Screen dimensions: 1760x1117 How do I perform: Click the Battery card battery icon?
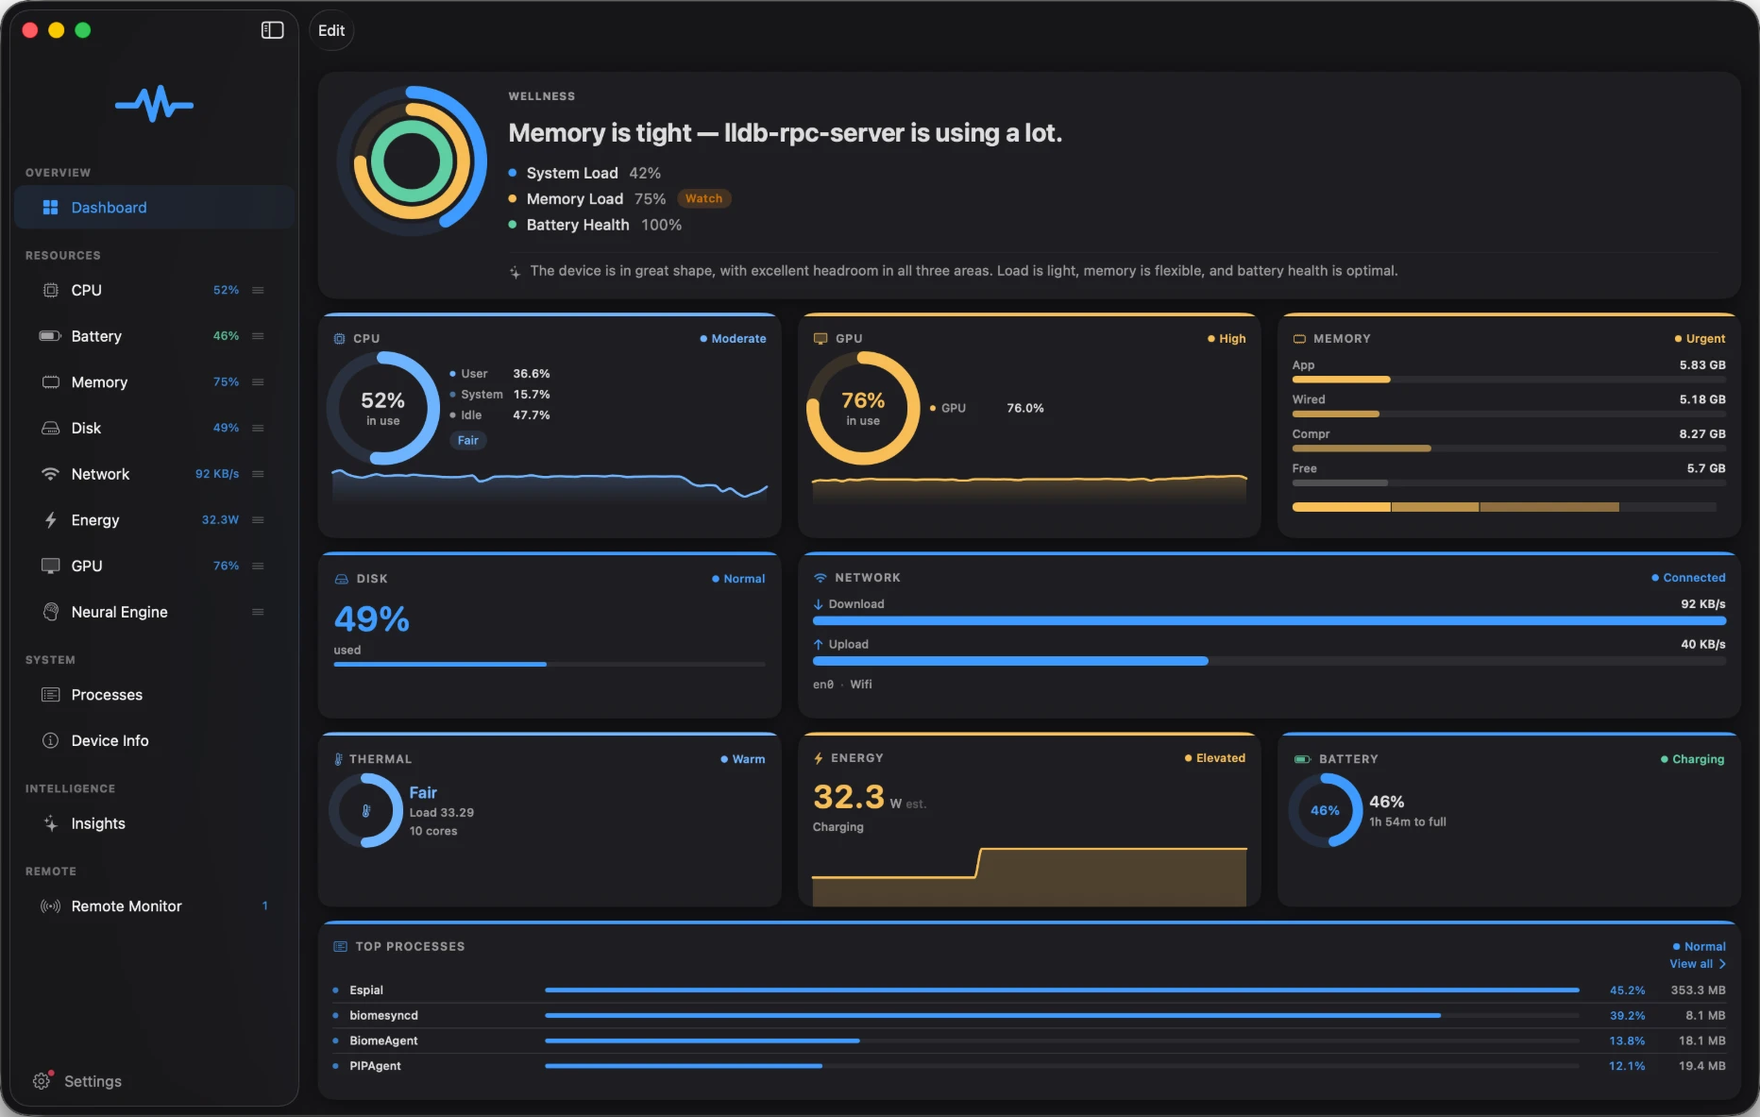(x=1302, y=759)
